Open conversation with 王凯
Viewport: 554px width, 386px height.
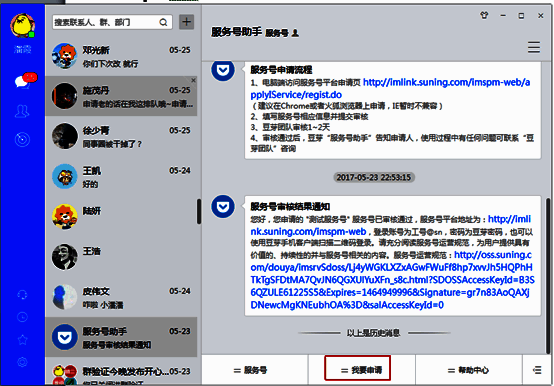pyautogui.click(x=121, y=177)
